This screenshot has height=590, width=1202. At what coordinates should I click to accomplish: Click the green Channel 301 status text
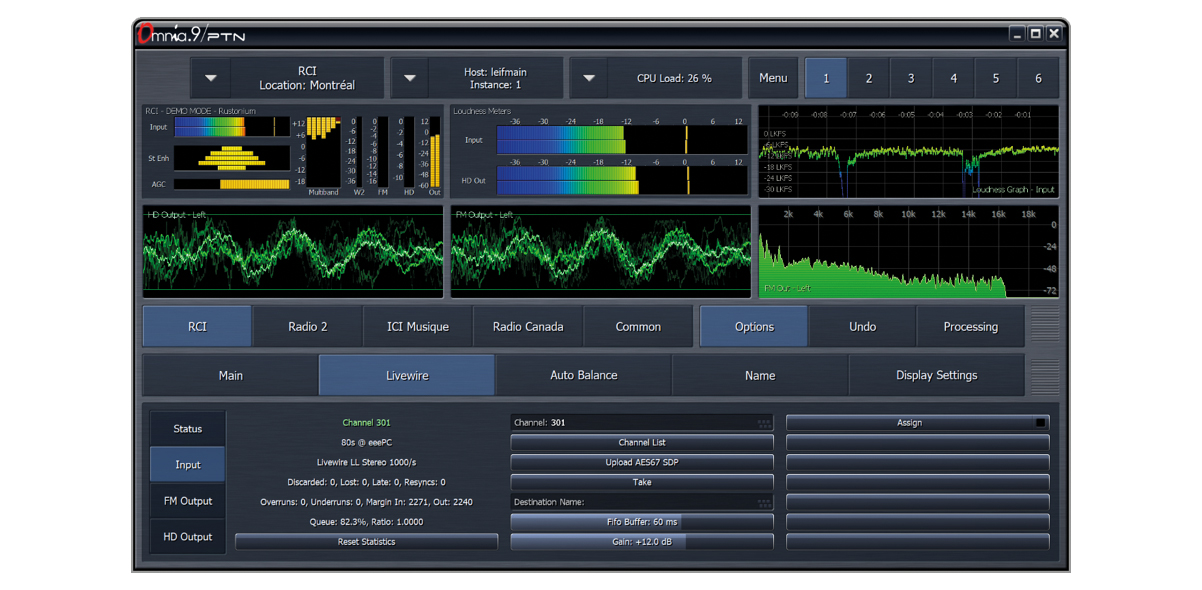coord(366,423)
